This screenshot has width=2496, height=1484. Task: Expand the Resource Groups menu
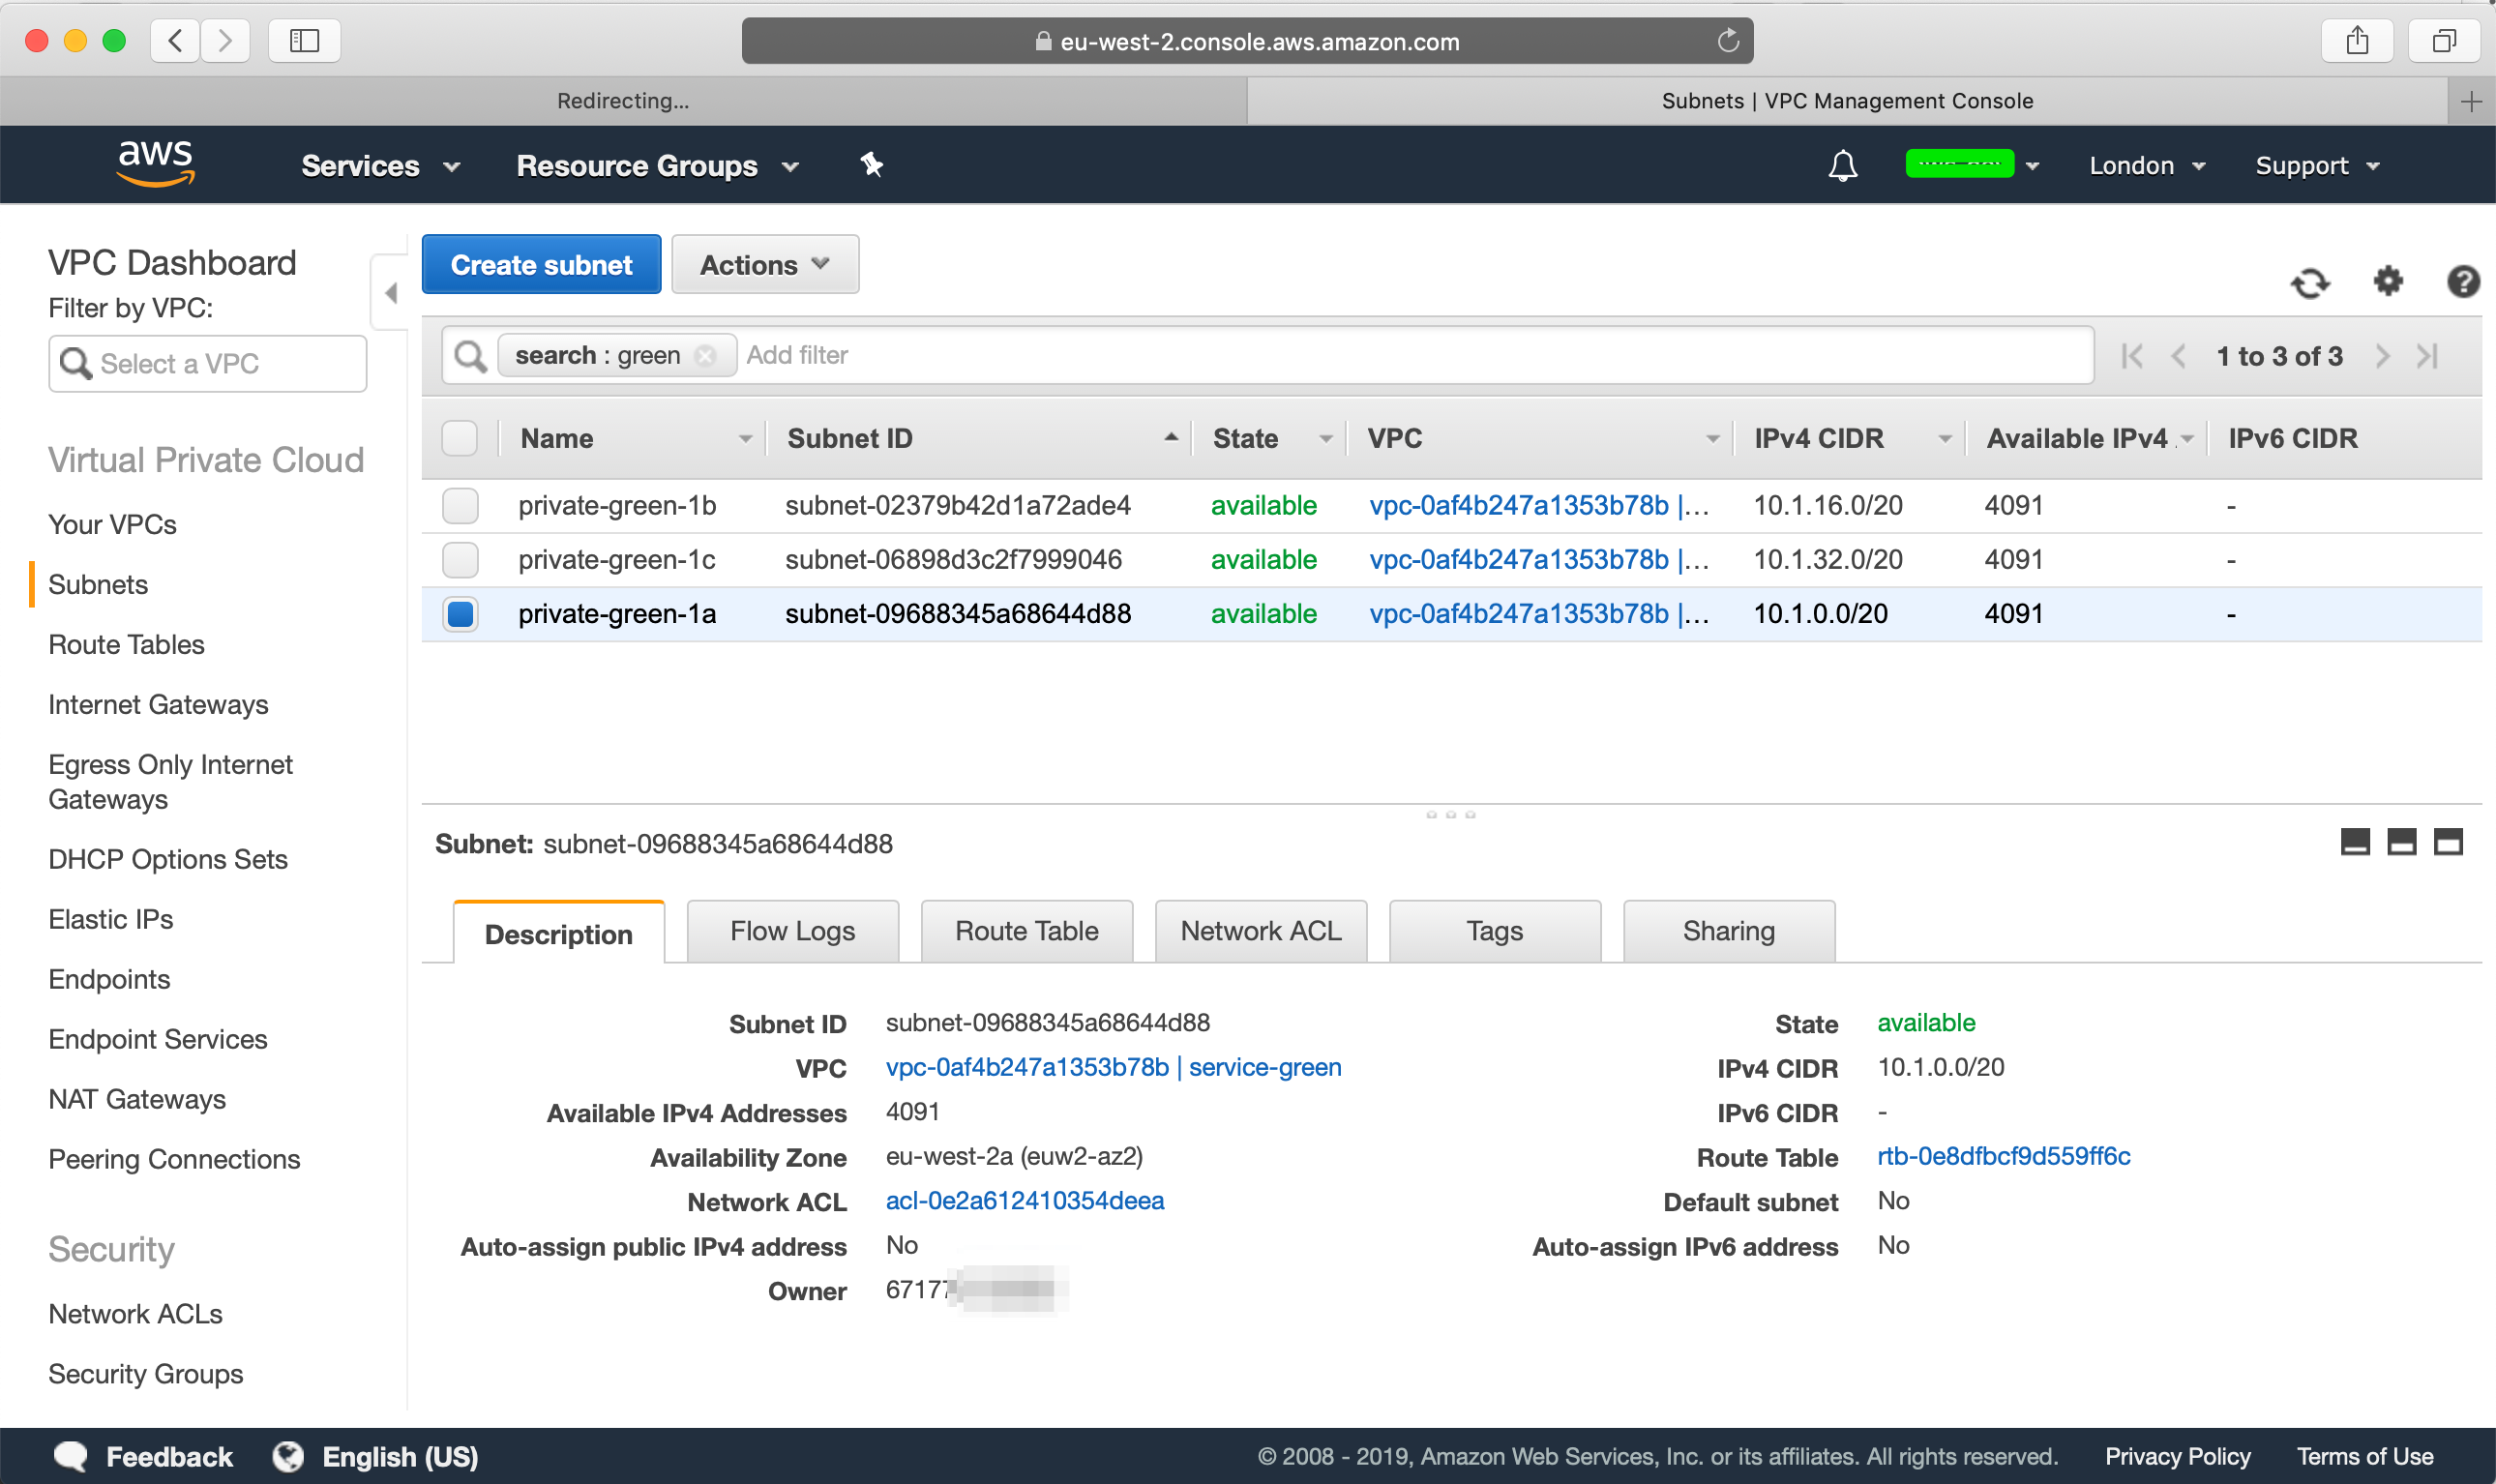click(x=657, y=166)
